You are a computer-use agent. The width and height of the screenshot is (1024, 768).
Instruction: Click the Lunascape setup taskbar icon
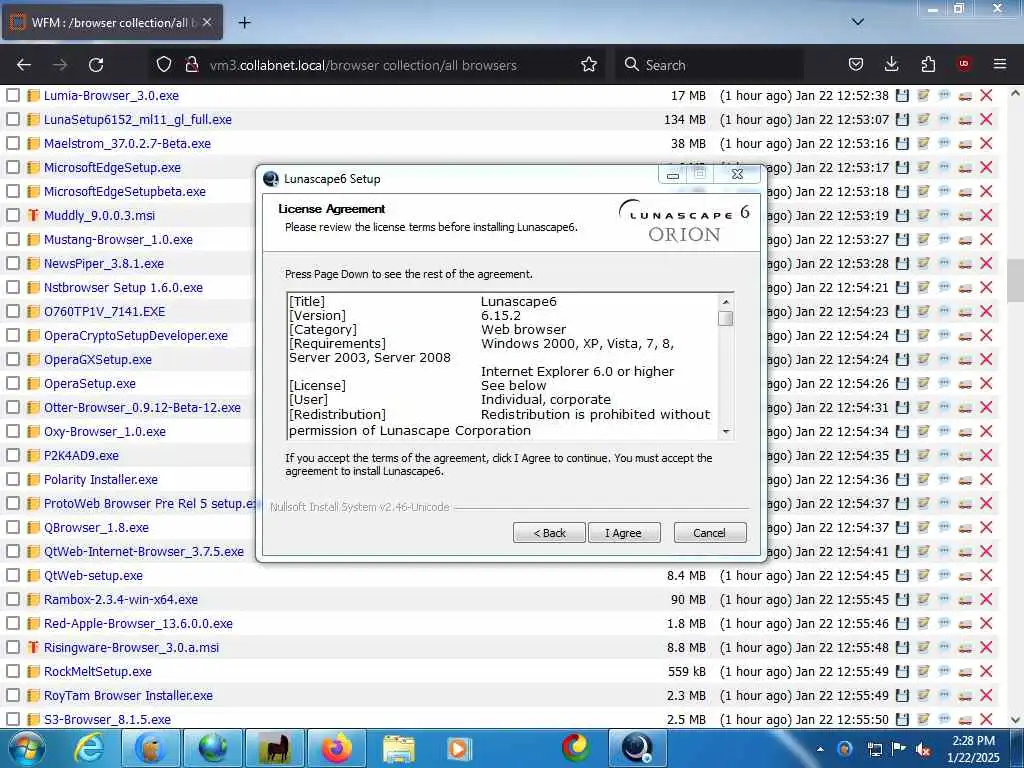[x=637, y=748]
